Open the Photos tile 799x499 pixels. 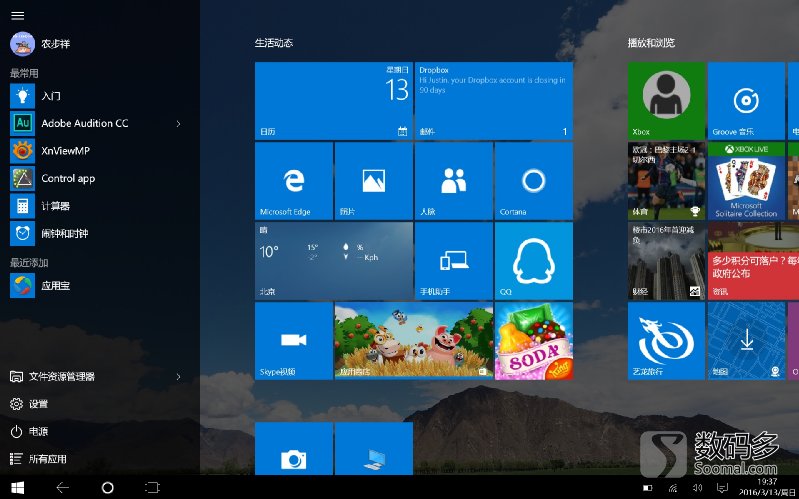pos(373,180)
